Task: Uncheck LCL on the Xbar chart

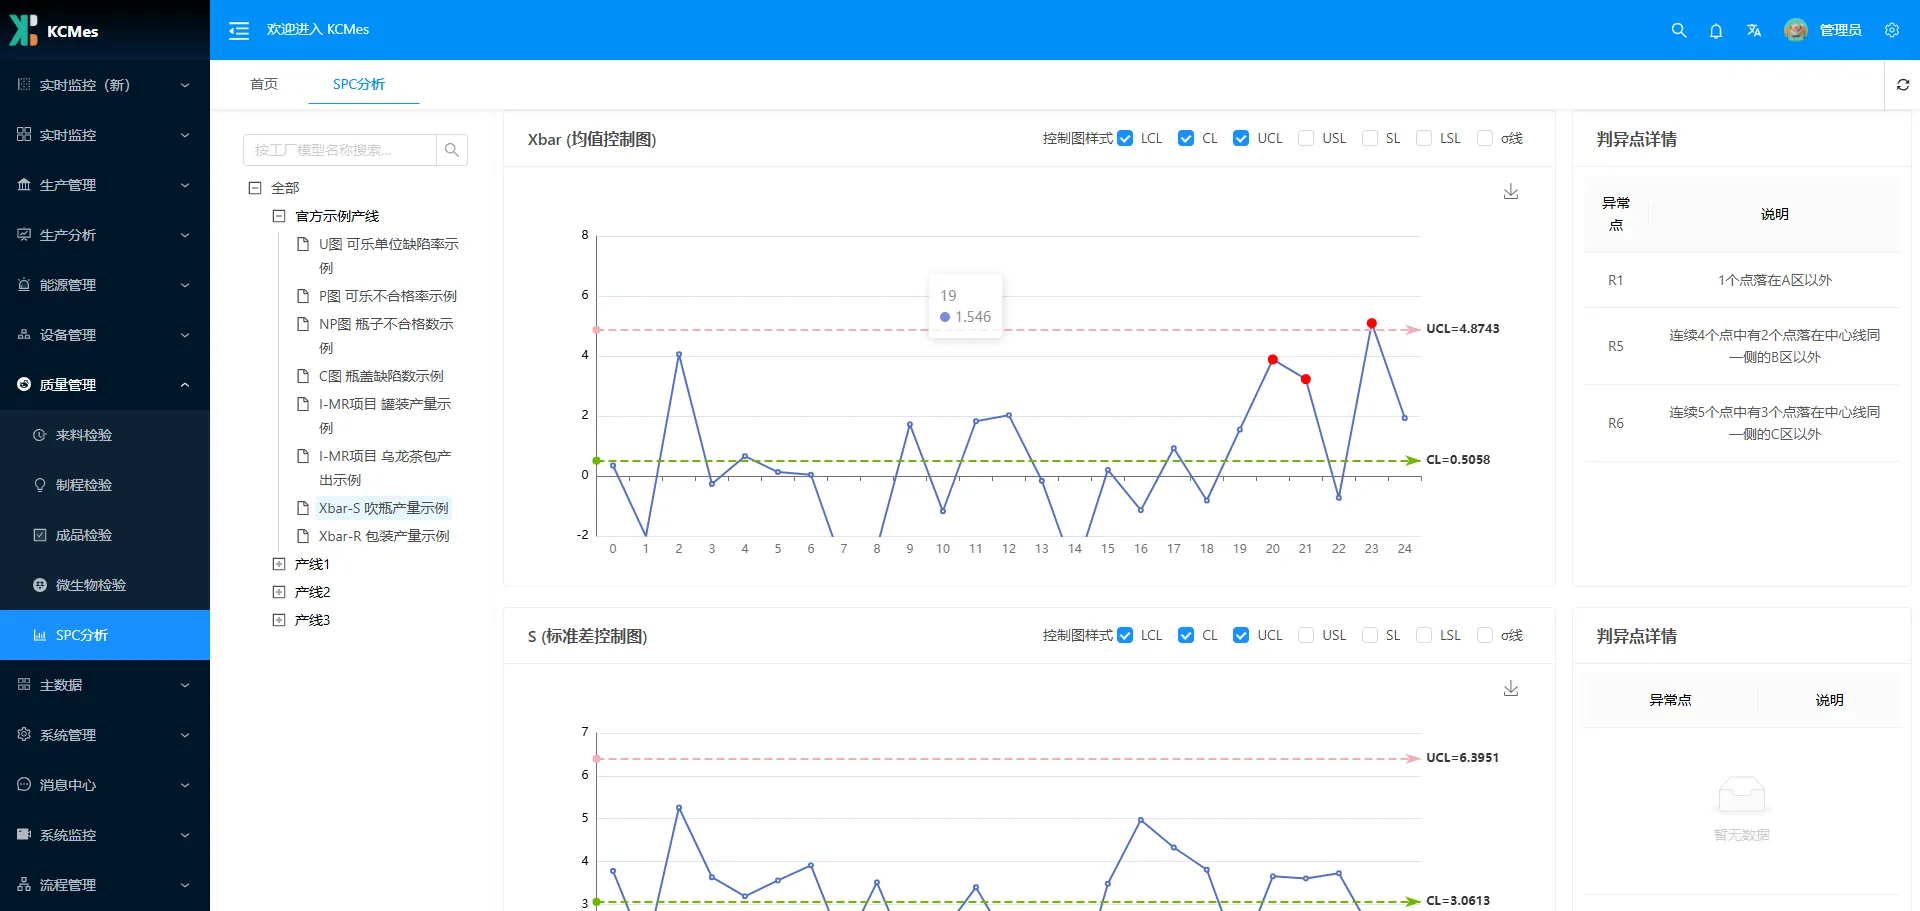Action: pos(1126,139)
